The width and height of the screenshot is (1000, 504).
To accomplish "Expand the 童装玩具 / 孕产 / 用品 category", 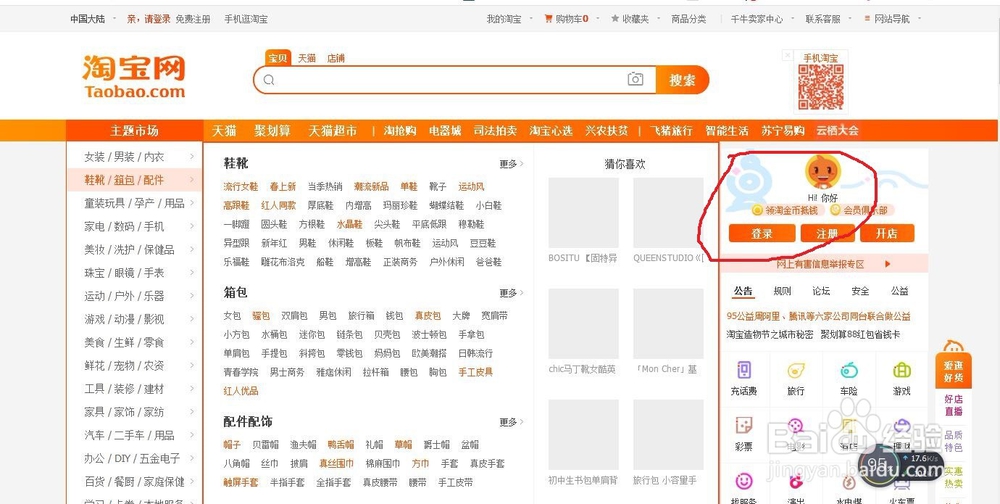I will tap(134, 203).
